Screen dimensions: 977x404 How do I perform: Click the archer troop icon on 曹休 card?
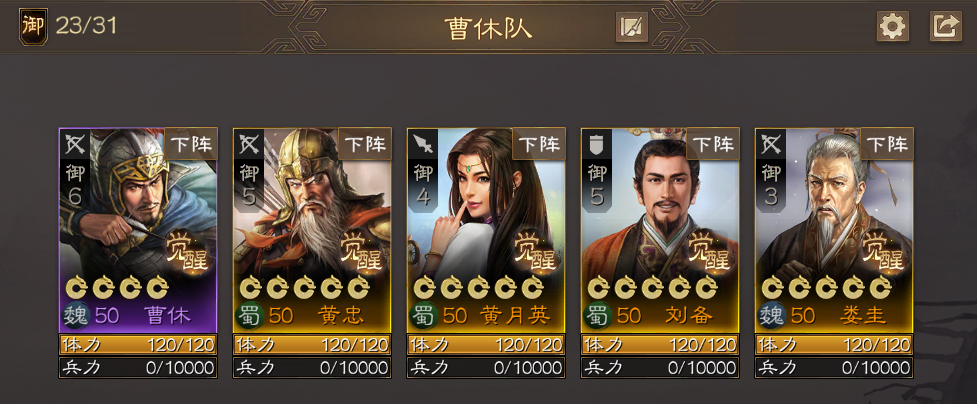[x=74, y=145]
